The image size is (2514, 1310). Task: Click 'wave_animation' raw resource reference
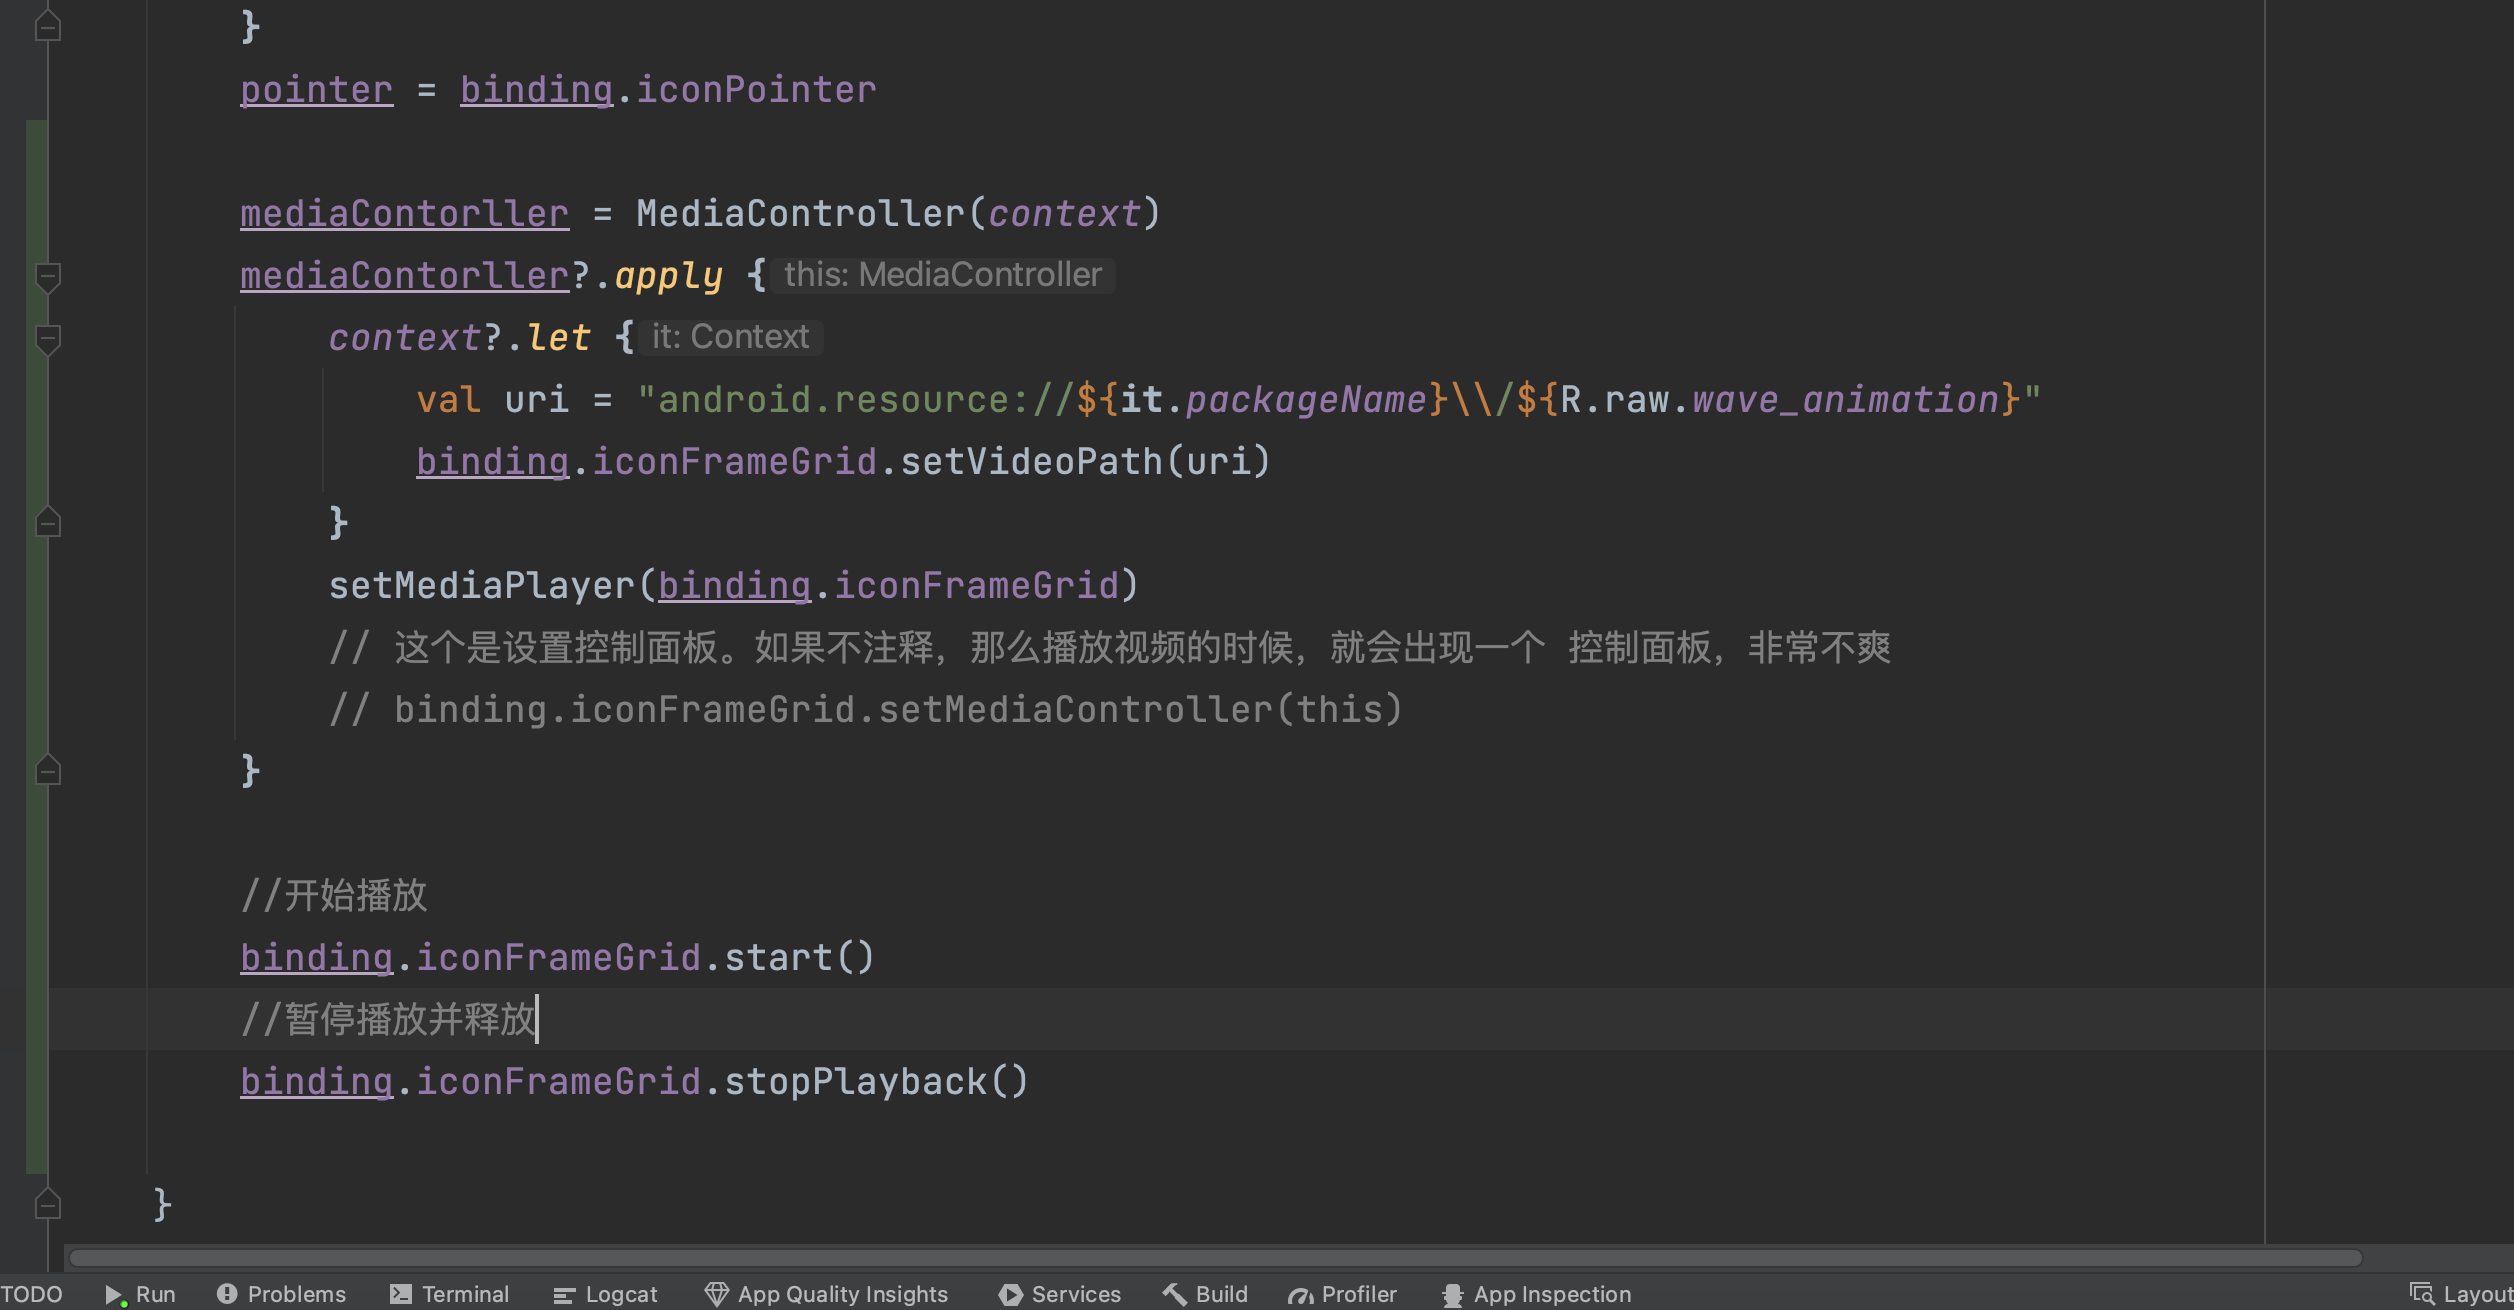click(x=1845, y=400)
